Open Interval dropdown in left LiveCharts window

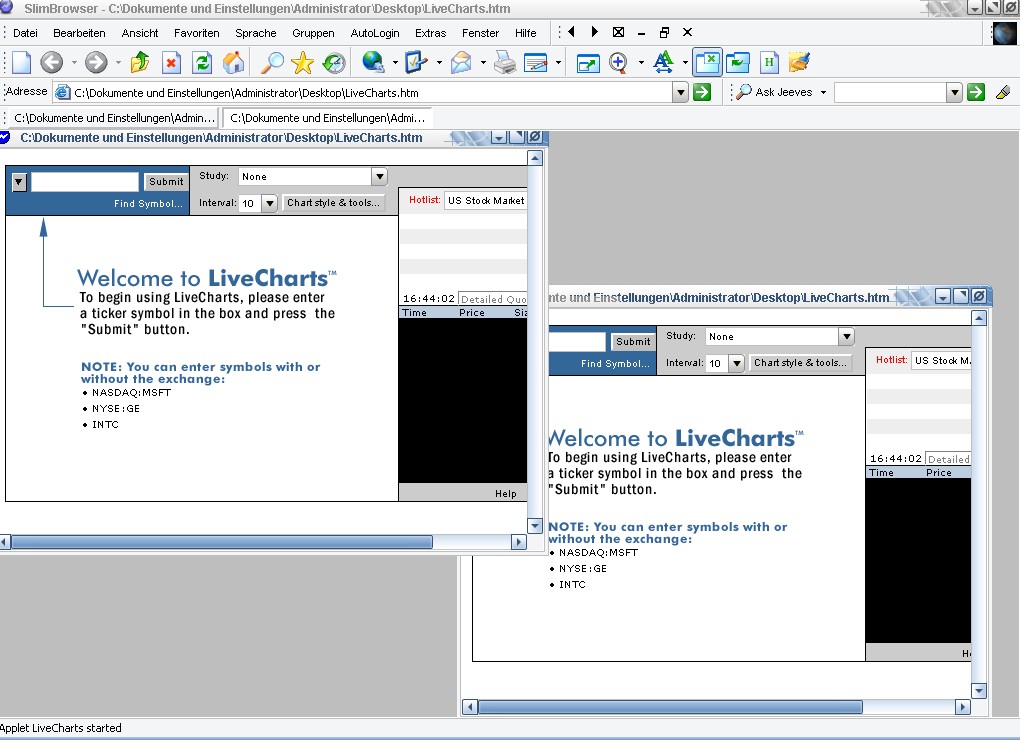[269, 203]
